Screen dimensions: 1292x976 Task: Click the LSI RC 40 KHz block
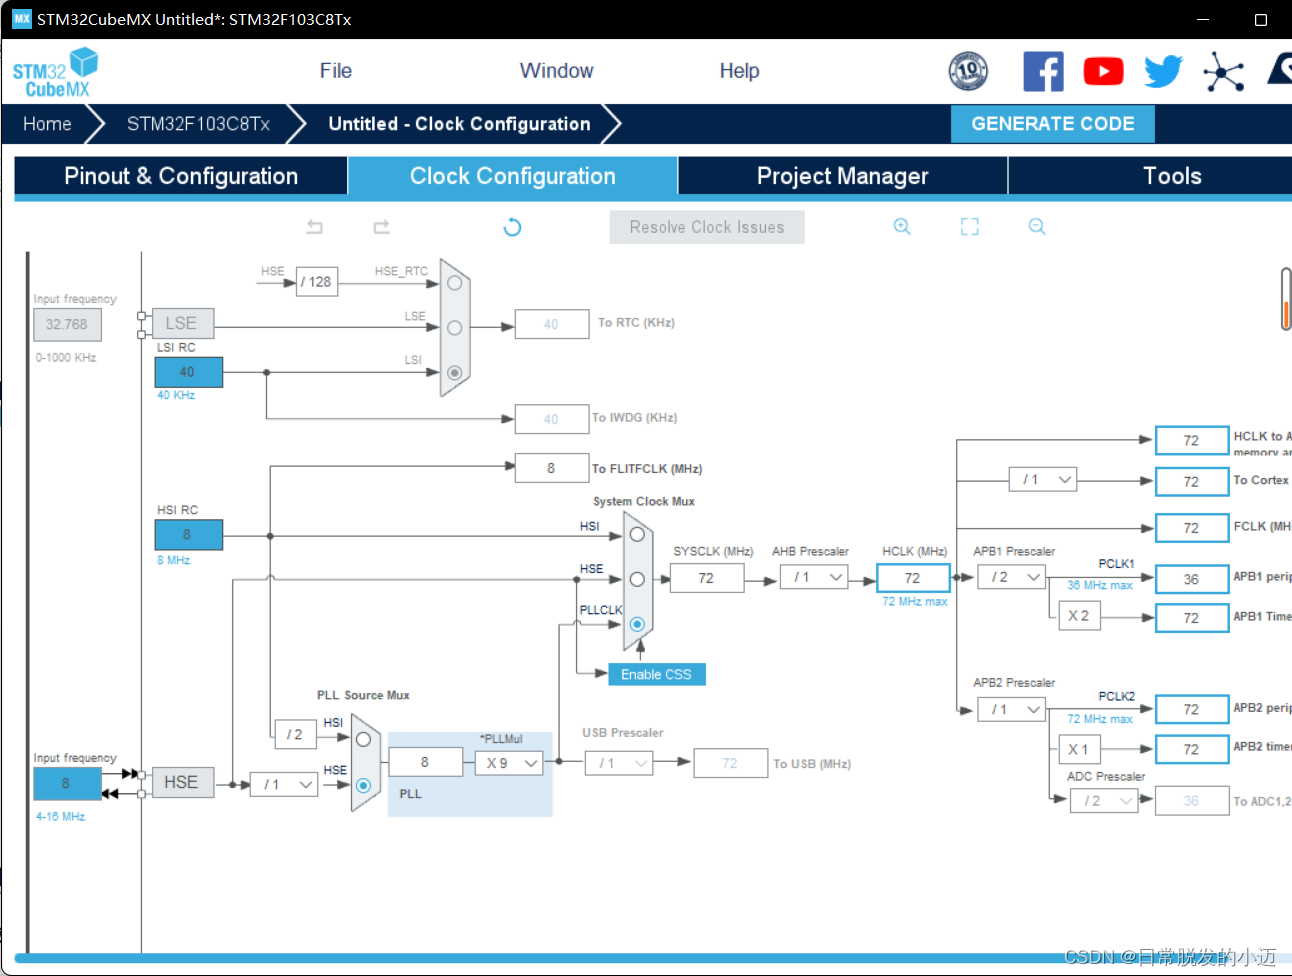coord(188,372)
